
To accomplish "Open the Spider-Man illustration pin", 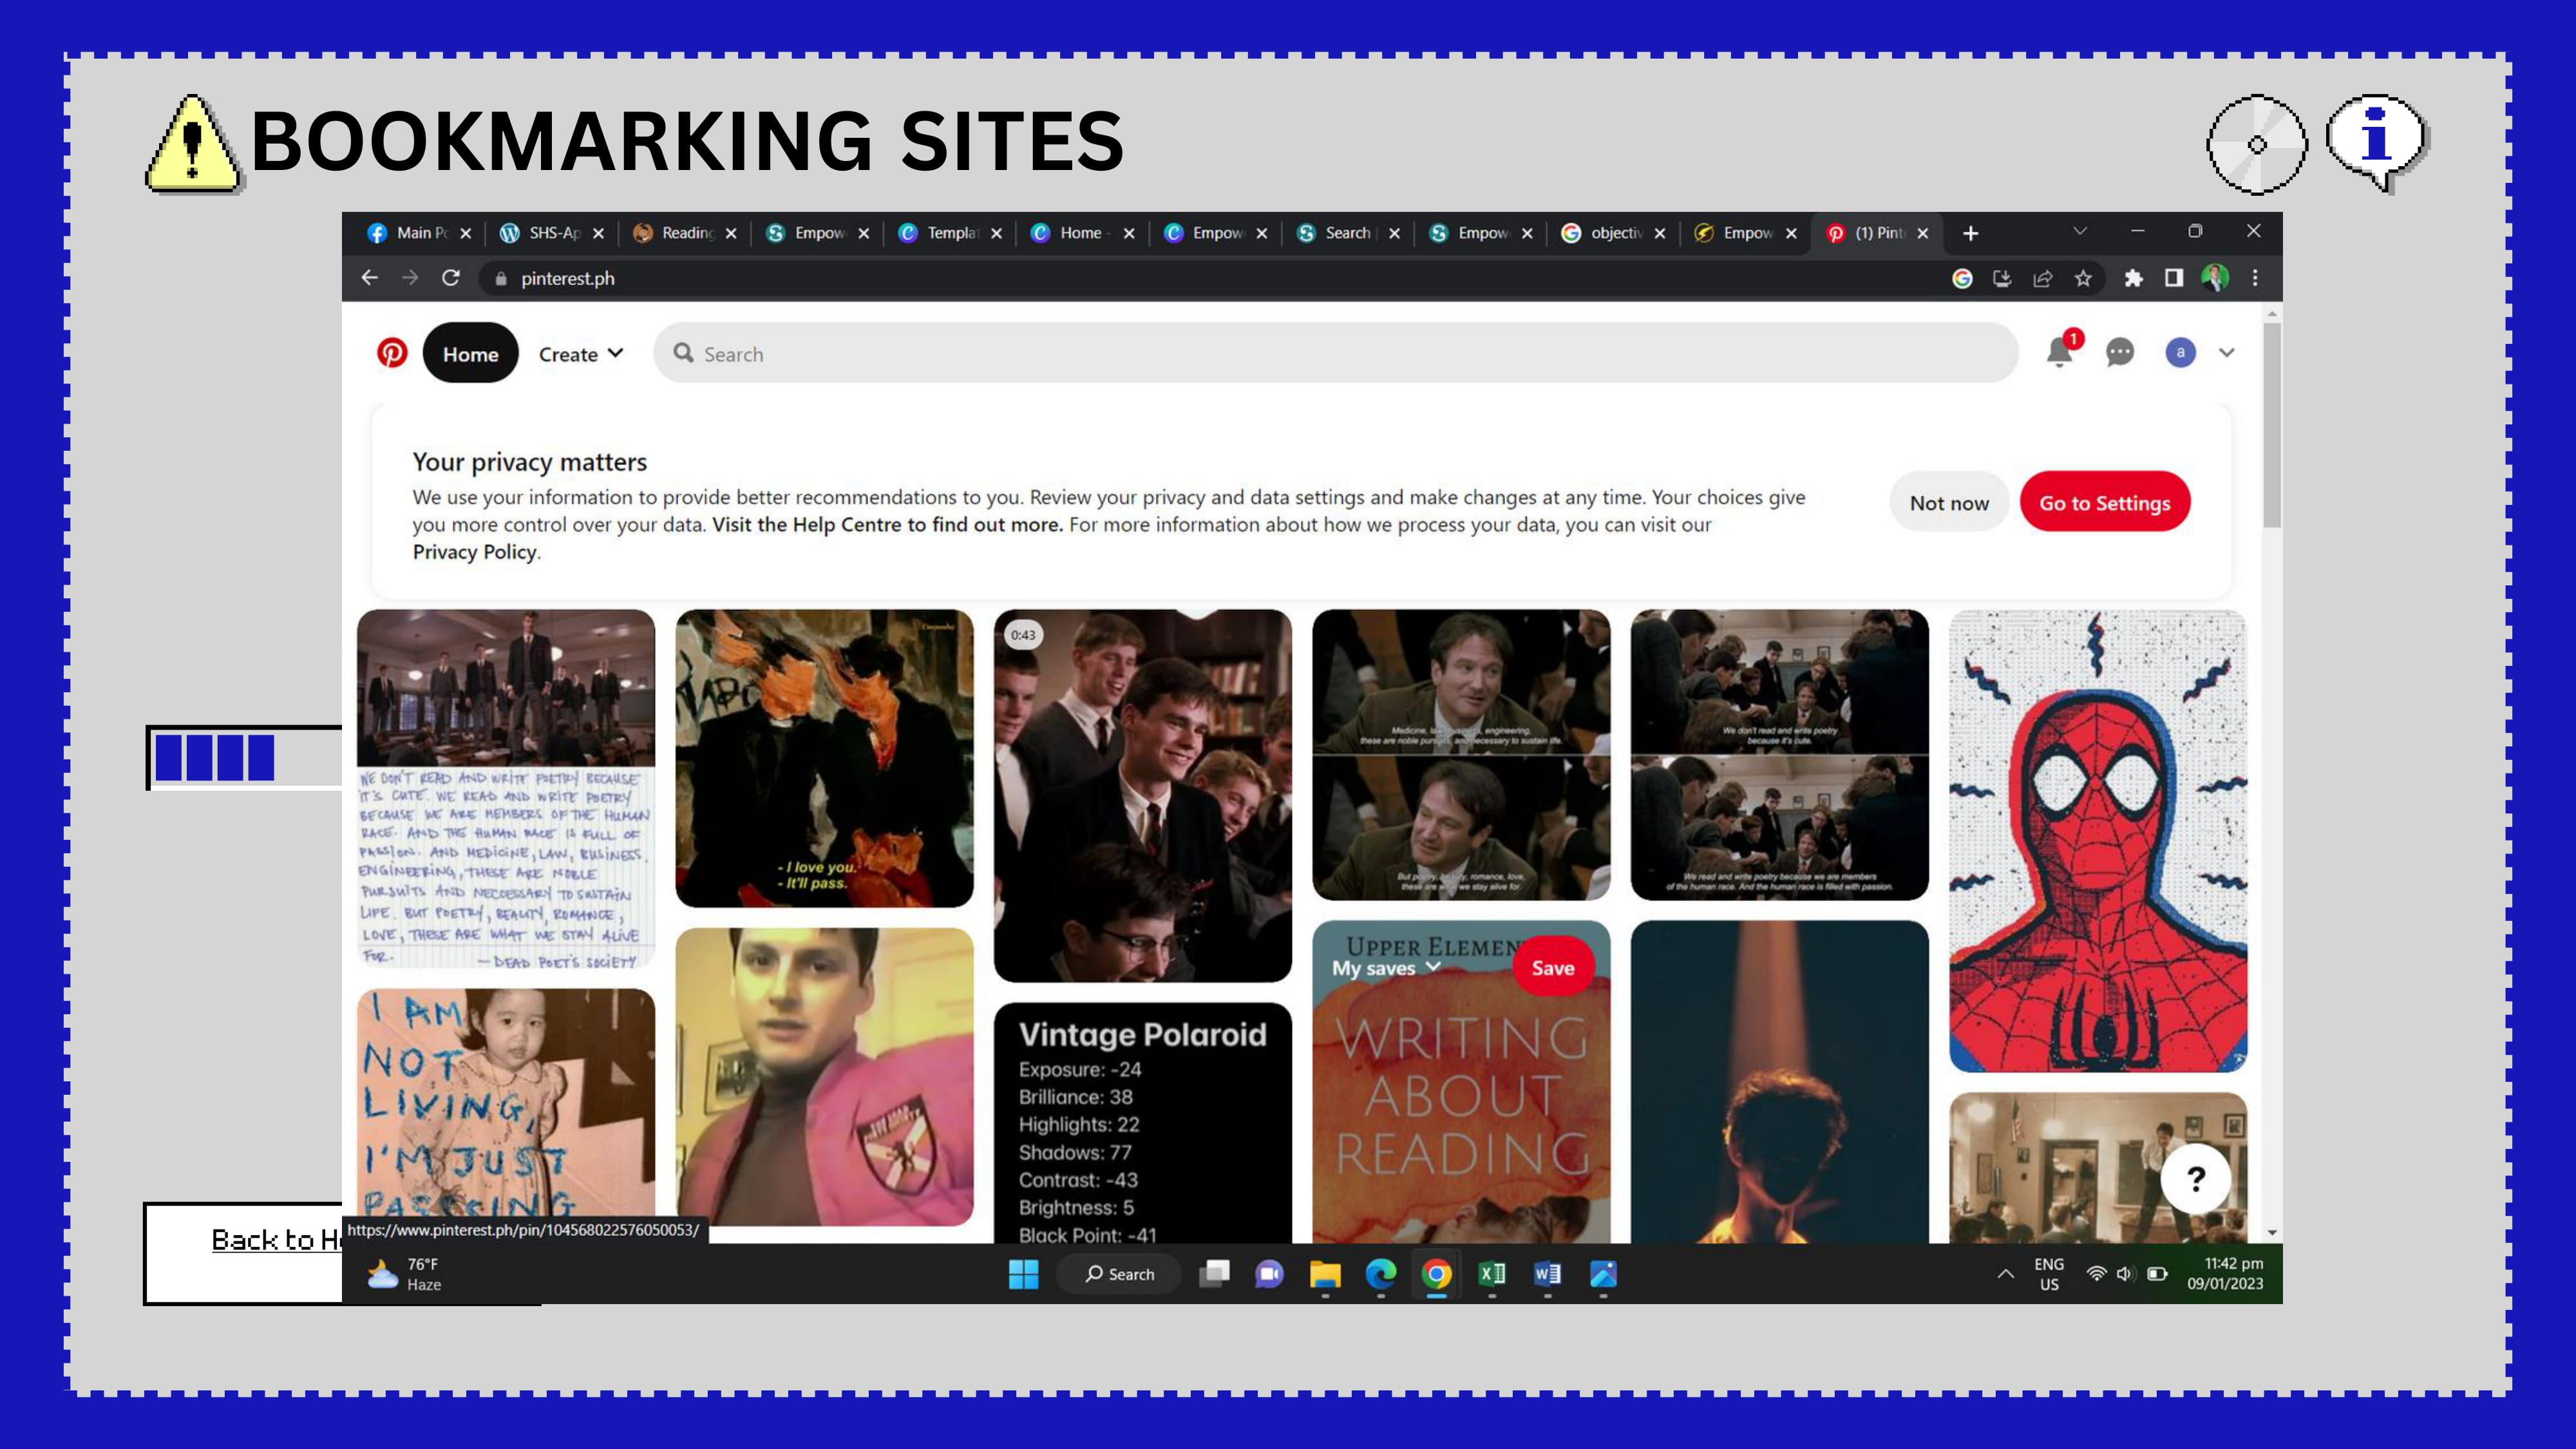I will click(2097, 840).
